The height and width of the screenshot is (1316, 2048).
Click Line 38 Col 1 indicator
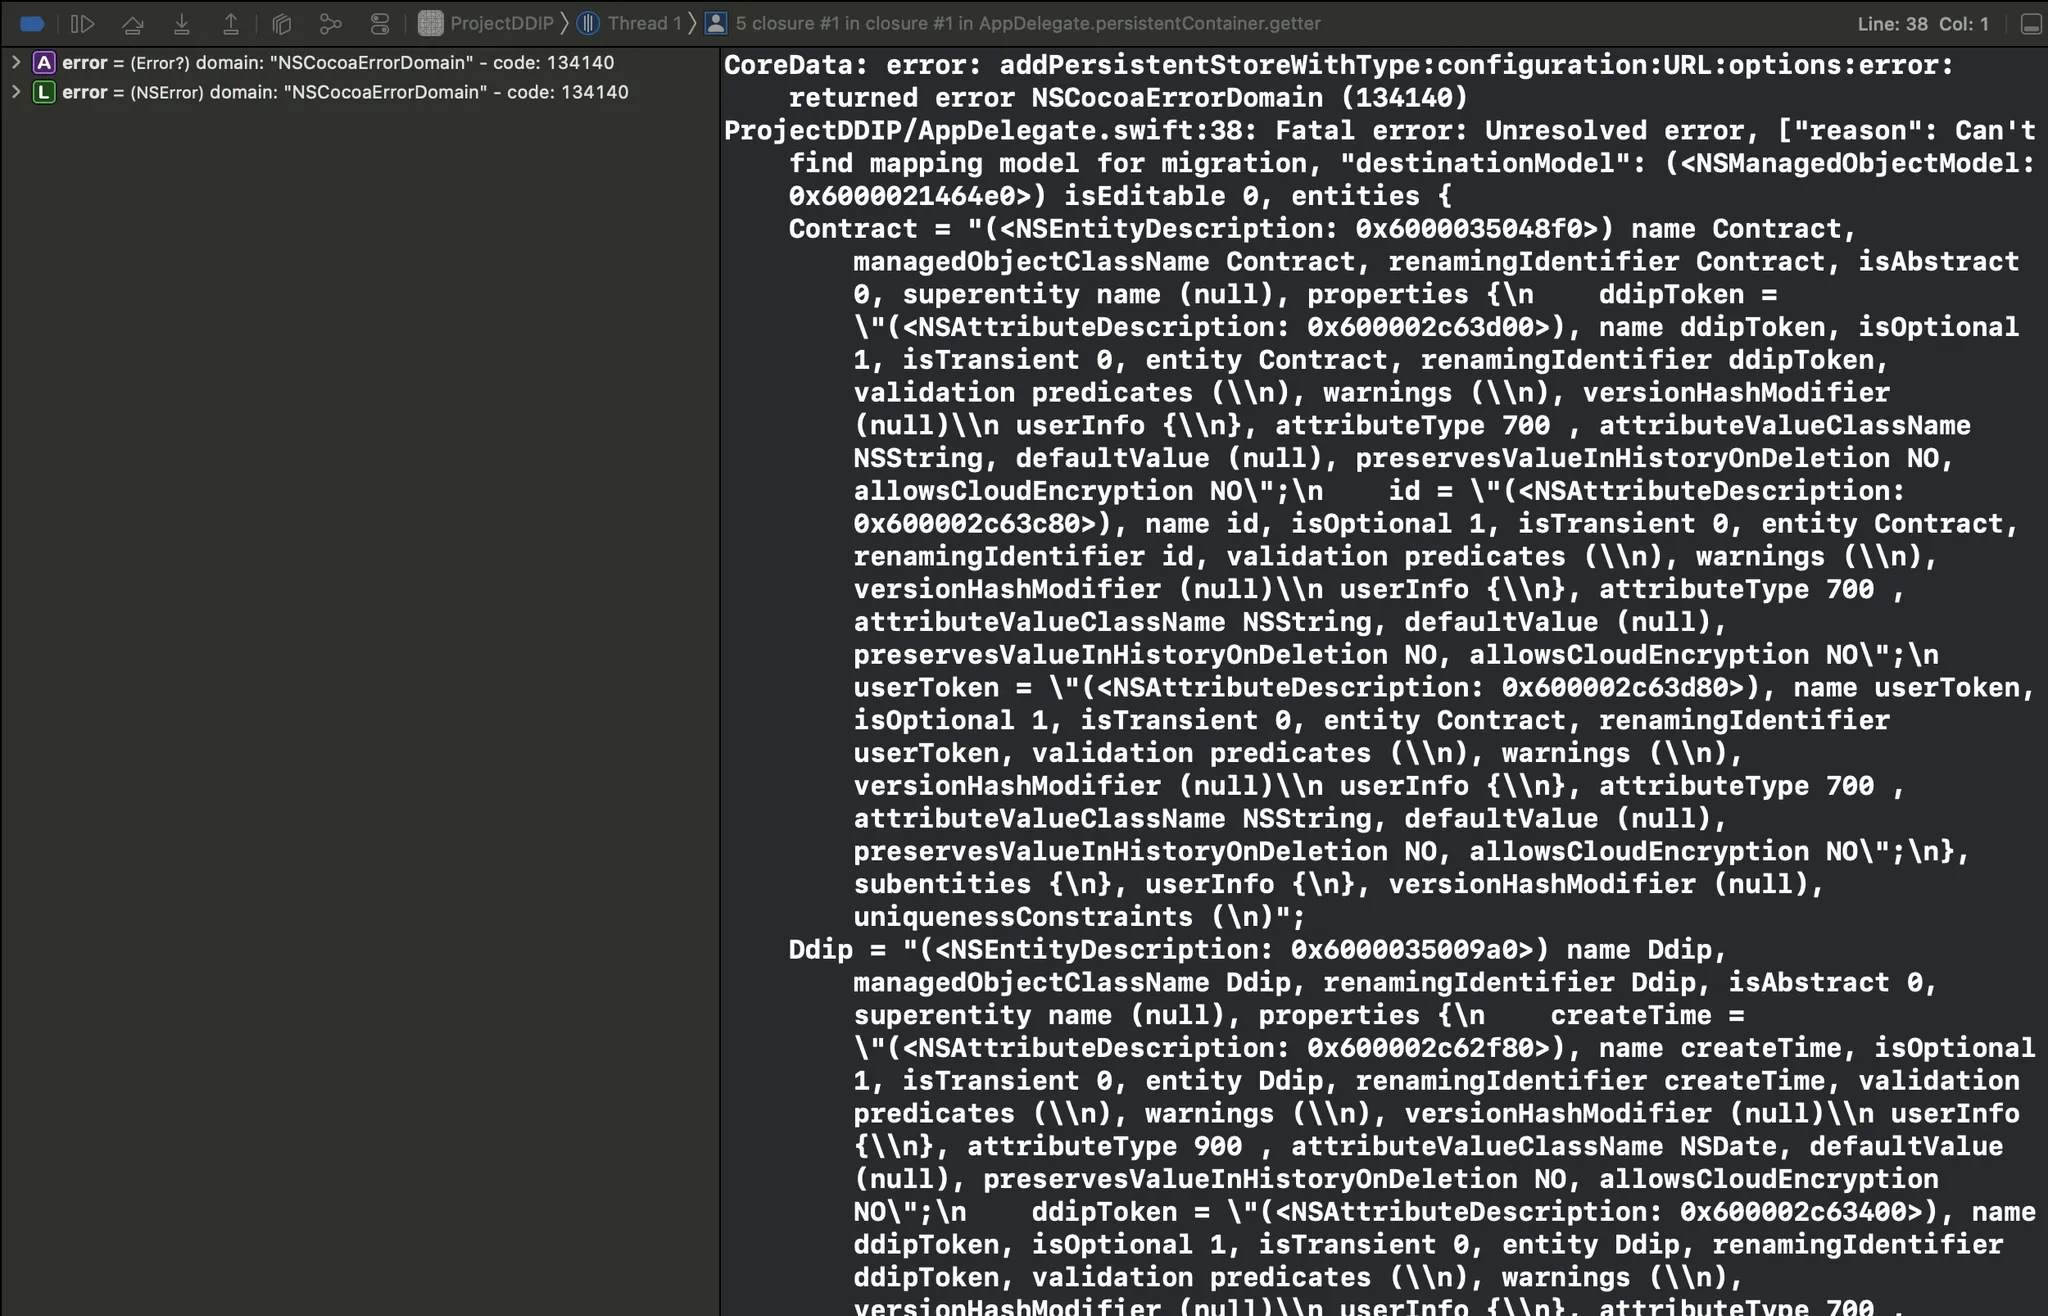(1922, 23)
